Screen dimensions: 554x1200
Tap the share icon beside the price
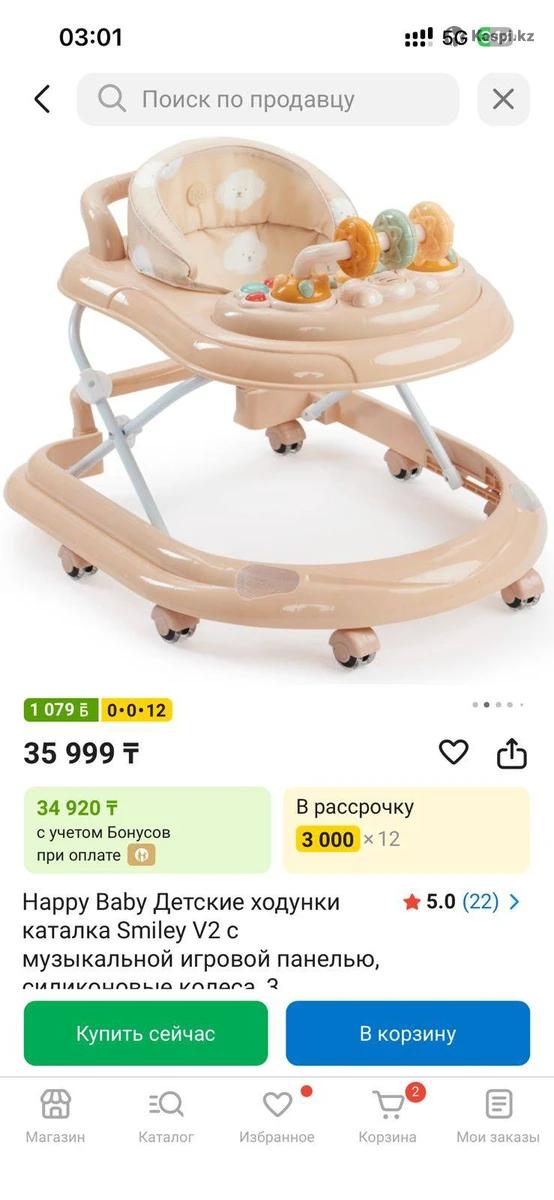click(512, 752)
